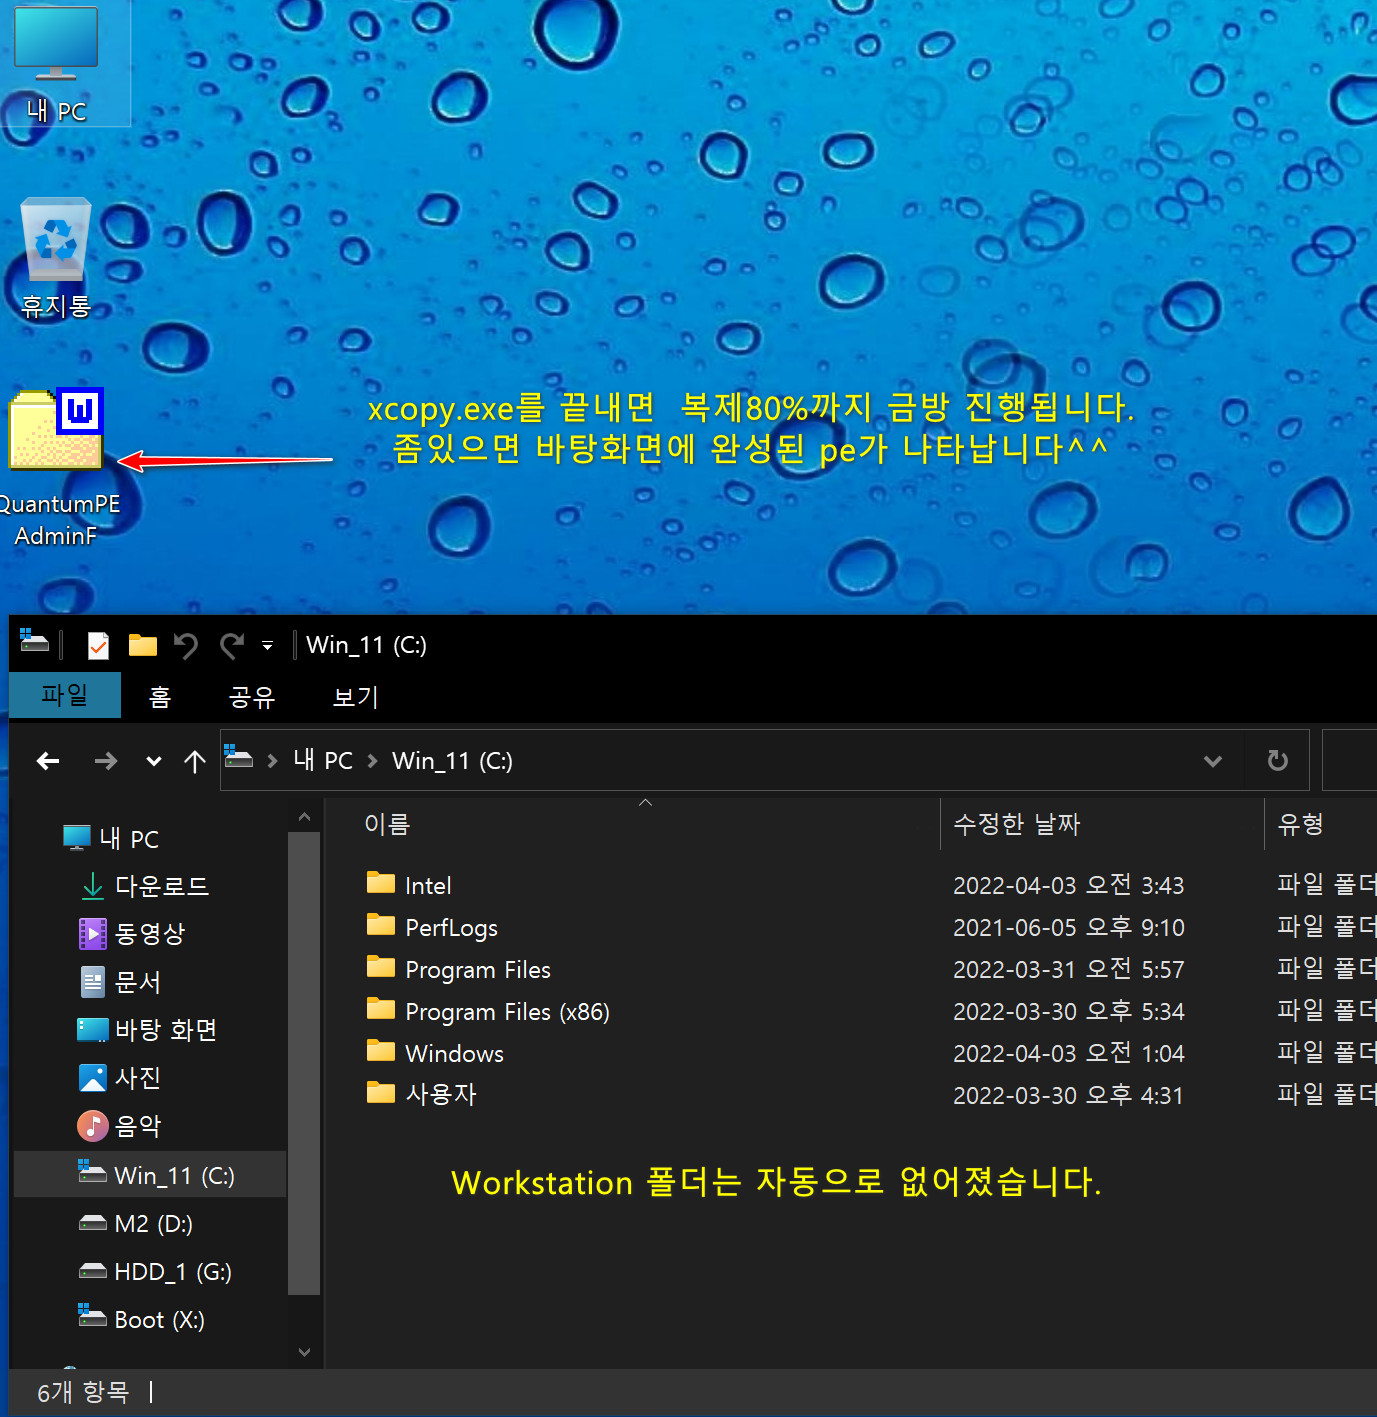
Task: Click navigation pane scrollbar down arrow
Action: 304,1352
